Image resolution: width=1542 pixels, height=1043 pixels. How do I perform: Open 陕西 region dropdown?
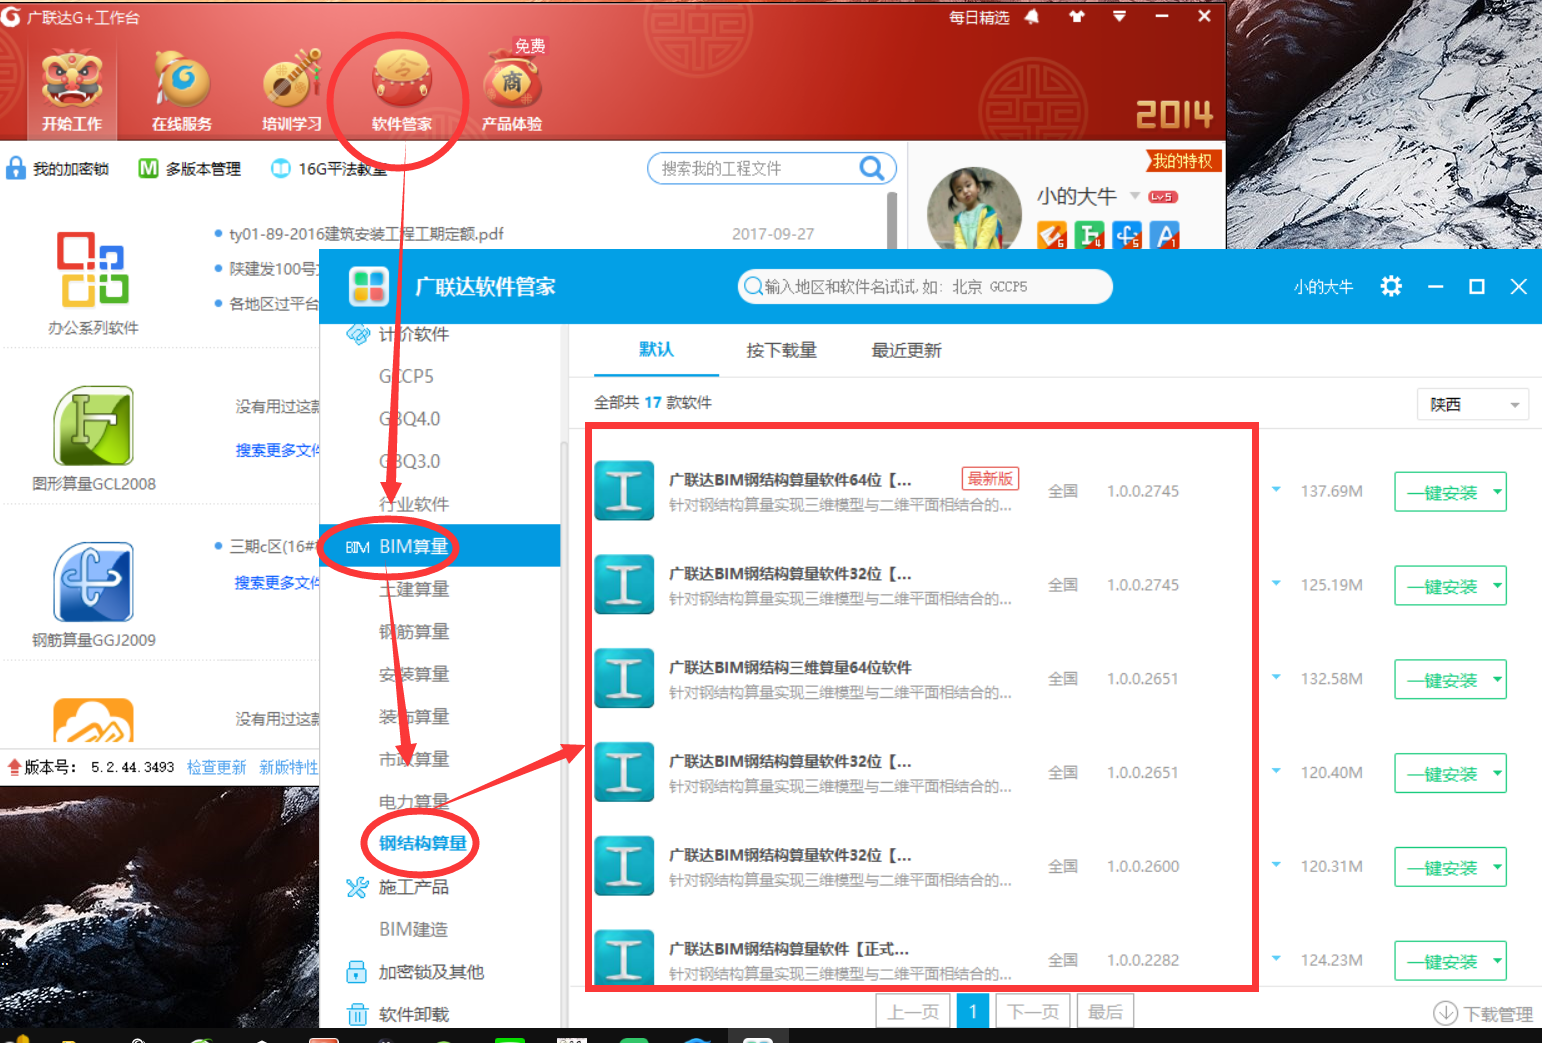tap(1473, 404)
